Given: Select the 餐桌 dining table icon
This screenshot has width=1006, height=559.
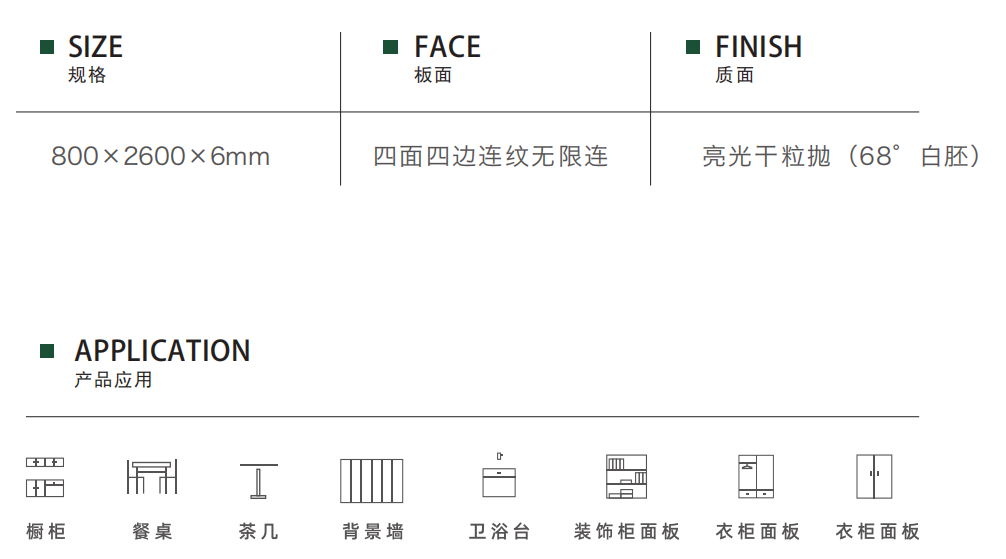Looking at the screenshot, I should (x=152, y=477).
